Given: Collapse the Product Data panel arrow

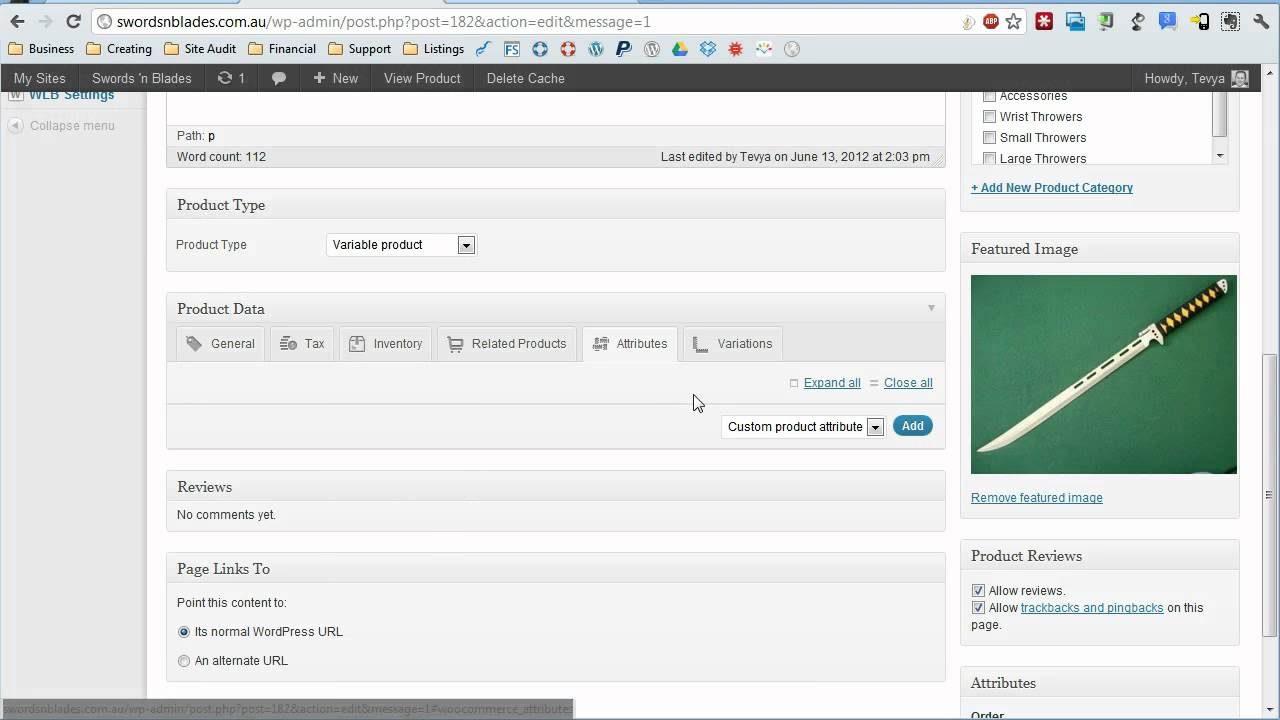Looking at the screenshot, I should (x=931, y=308).
